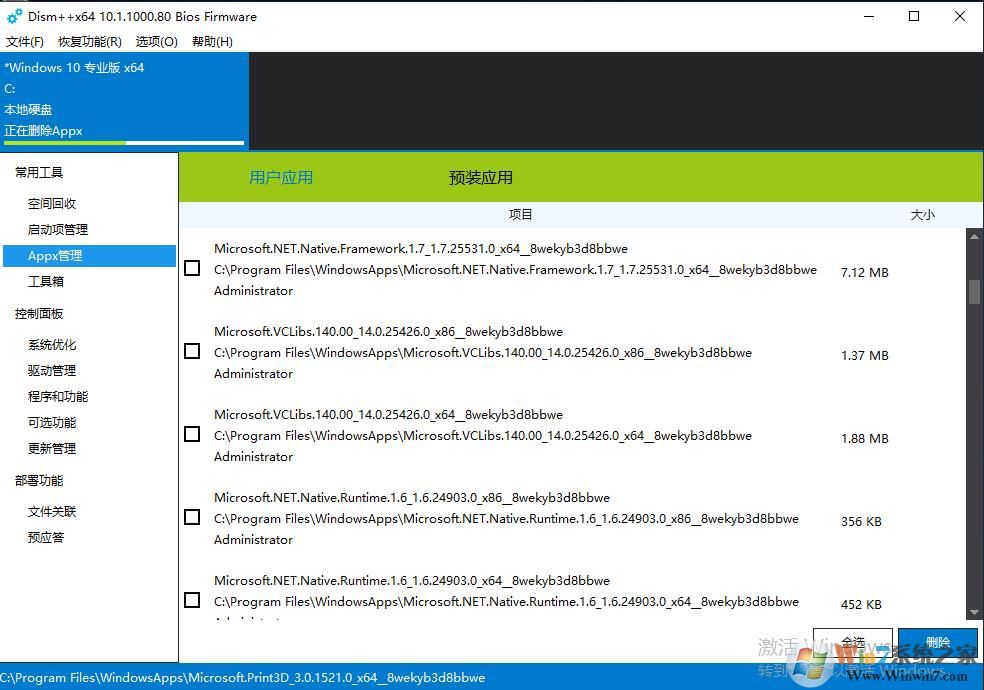This screenshot has height=690, width=984.
Task: Click the Print3D path in the status bar
Action: [x=243, y=677]
